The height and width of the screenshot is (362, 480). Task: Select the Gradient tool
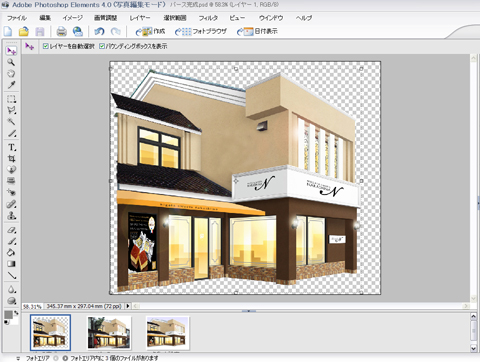pyautogui.click(x=11, y=264)
